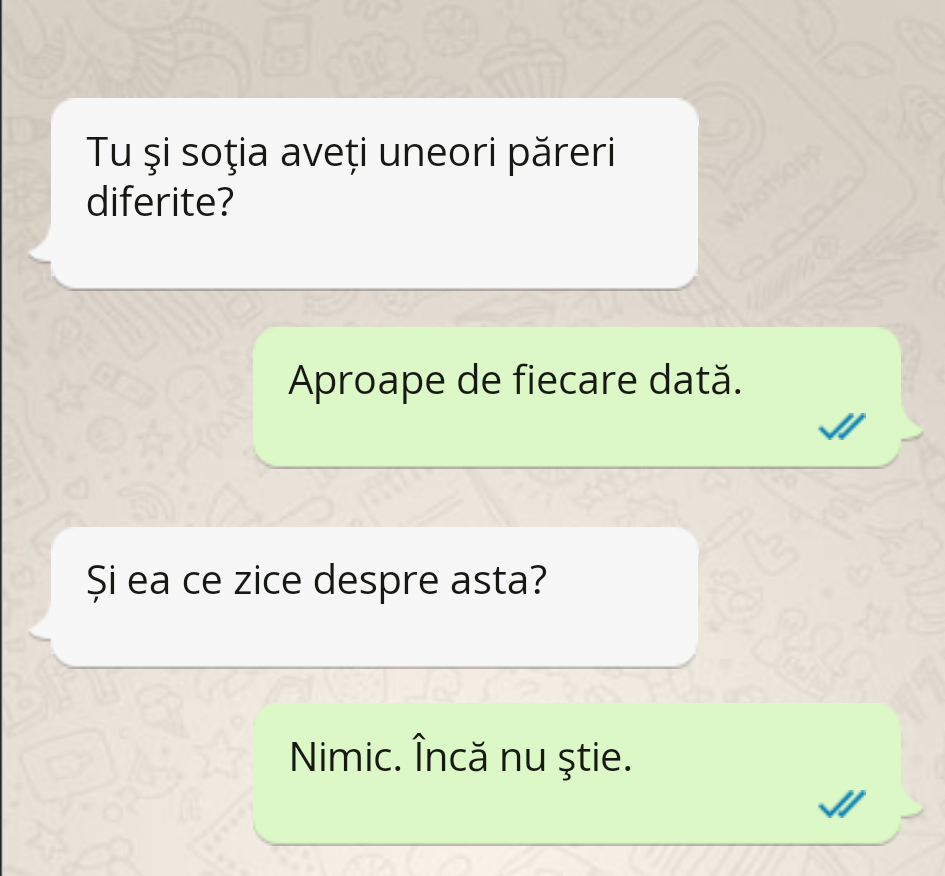Click the star doodle on the left wallpaper

(154, 437)
